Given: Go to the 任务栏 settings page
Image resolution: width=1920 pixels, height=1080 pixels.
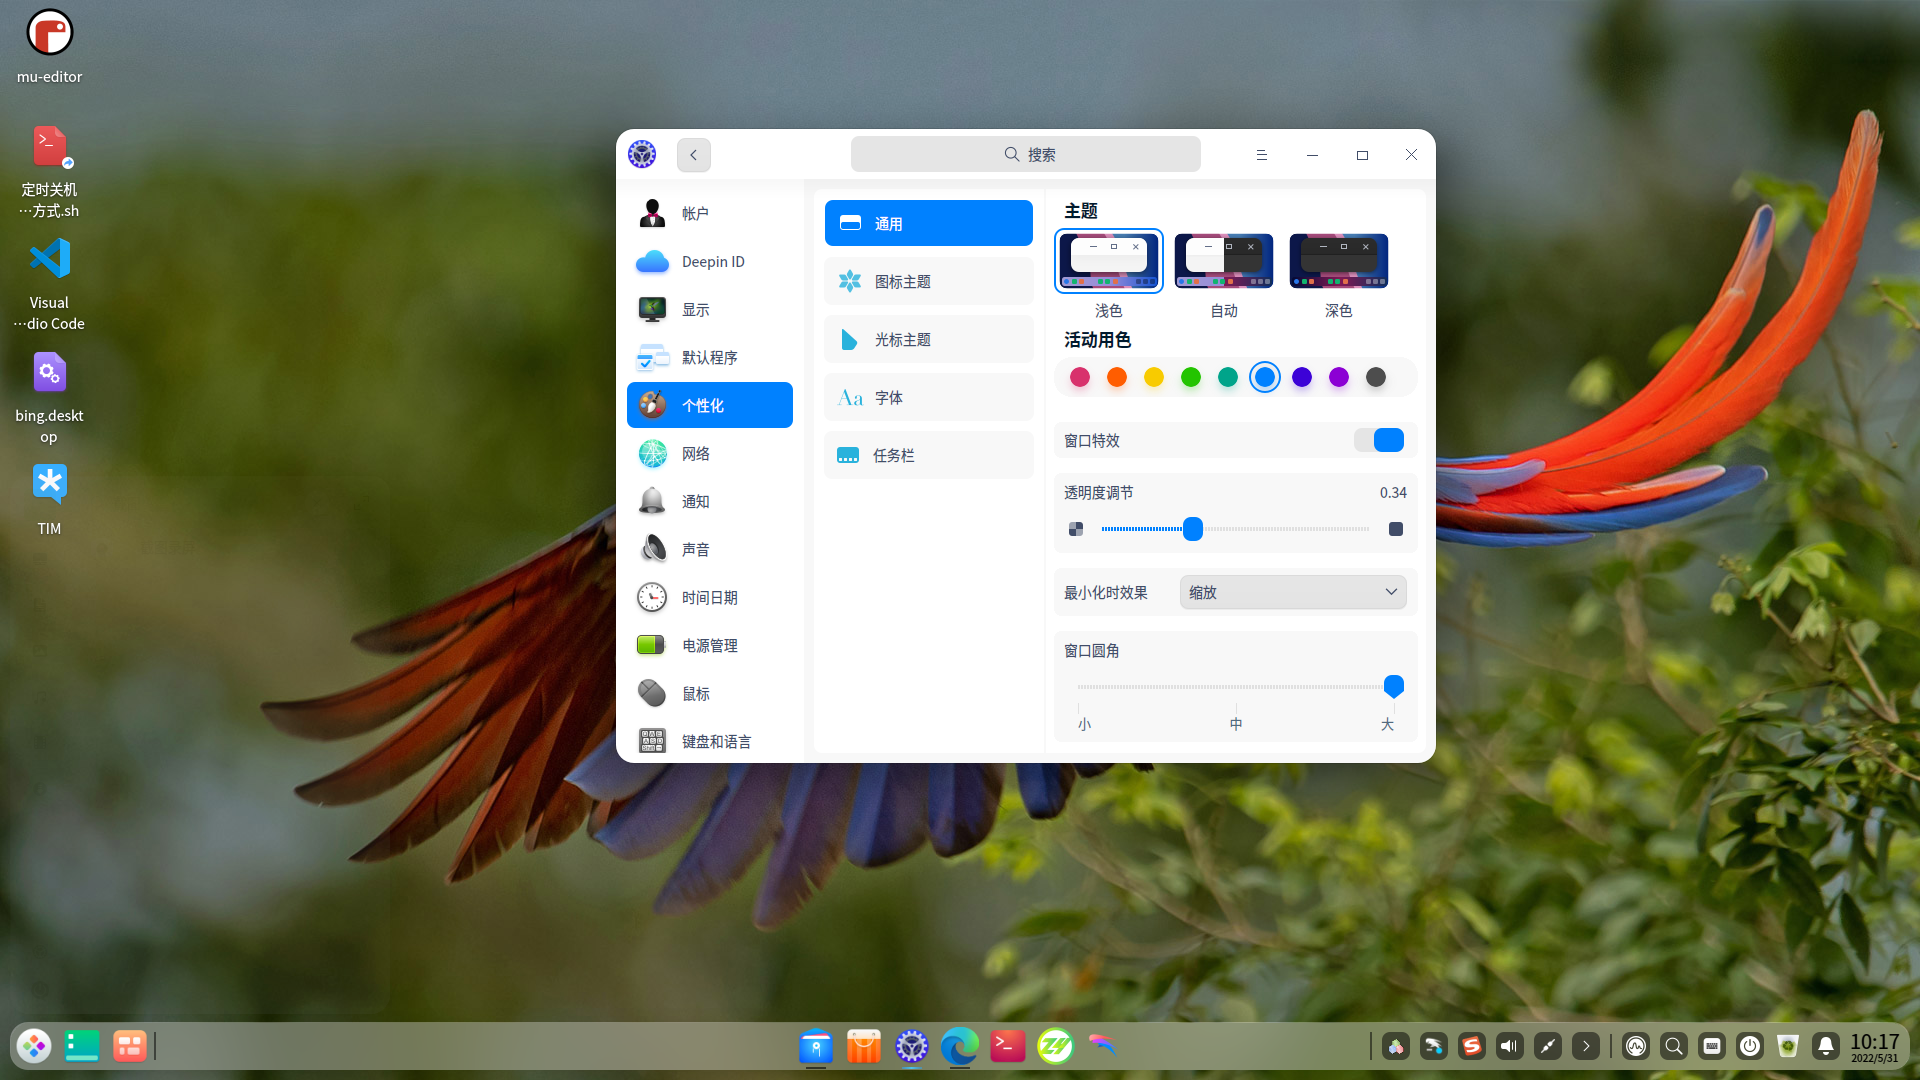Looking at the screenshot, I should tap(928, 455).
